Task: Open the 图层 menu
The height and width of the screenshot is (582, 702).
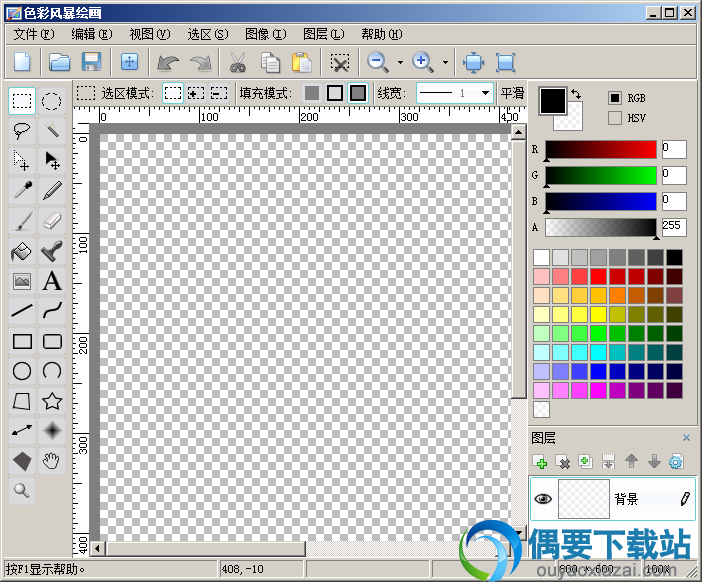Action: (x=324, y=34)
